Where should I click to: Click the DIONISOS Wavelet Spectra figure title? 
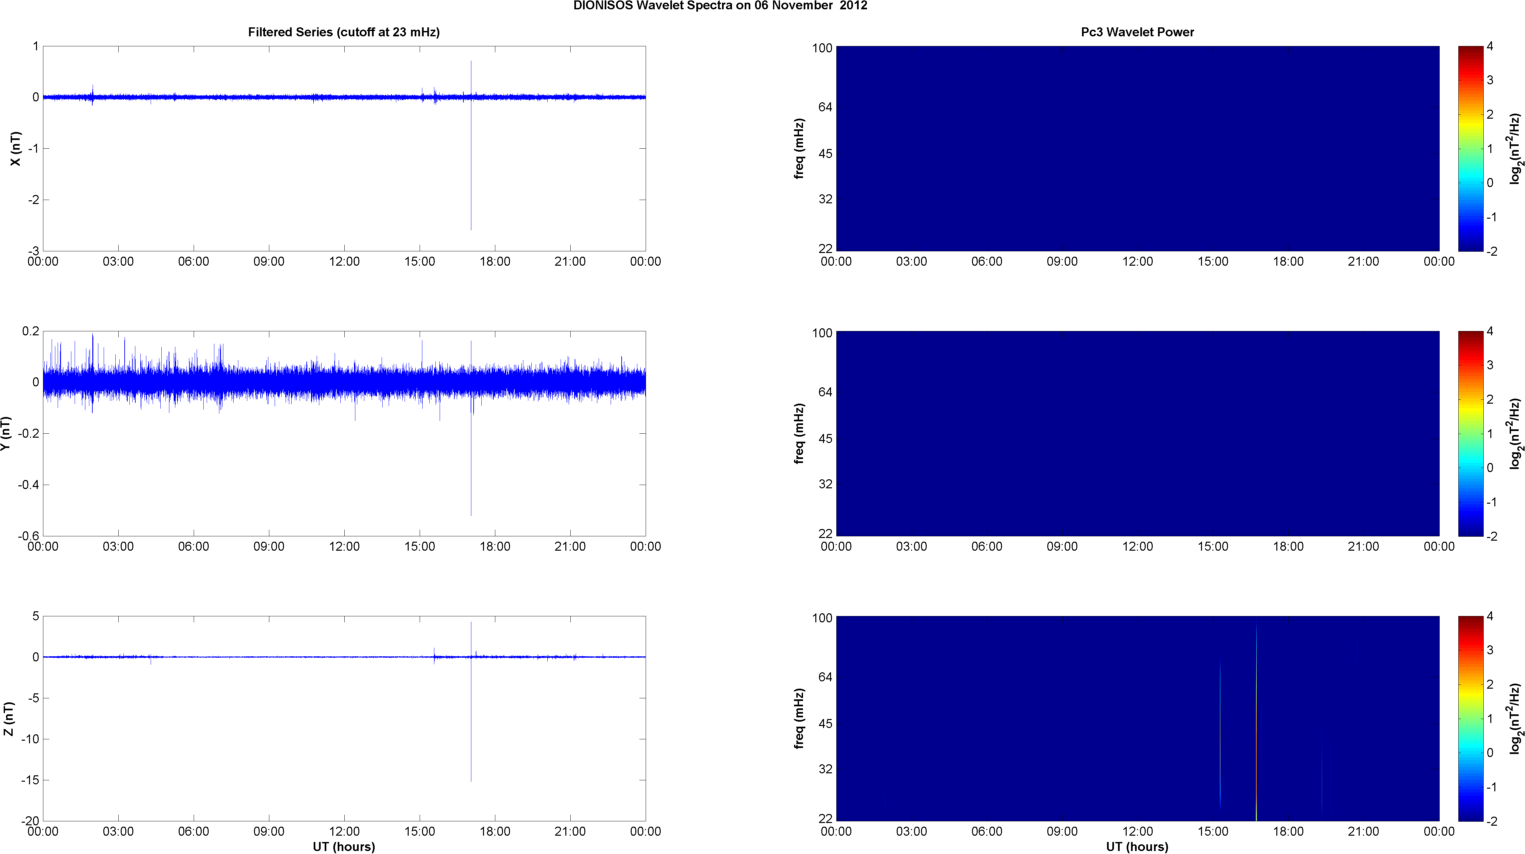720,6
